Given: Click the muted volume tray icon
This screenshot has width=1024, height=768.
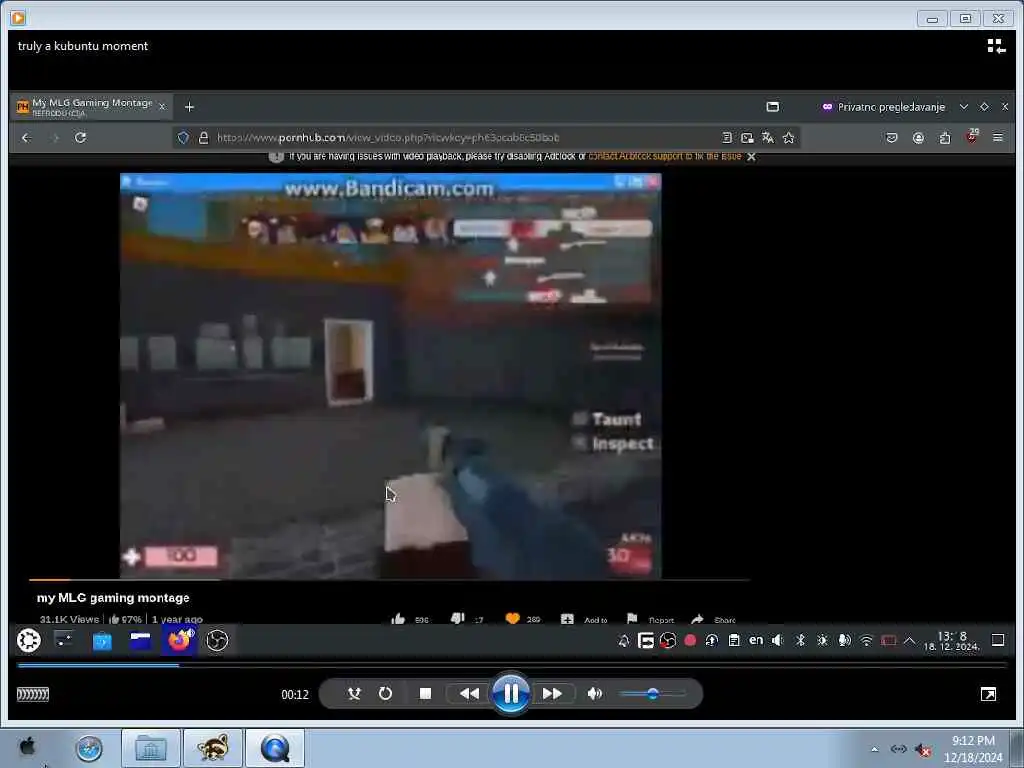Looking at the screenshot, I should point(923,750).
